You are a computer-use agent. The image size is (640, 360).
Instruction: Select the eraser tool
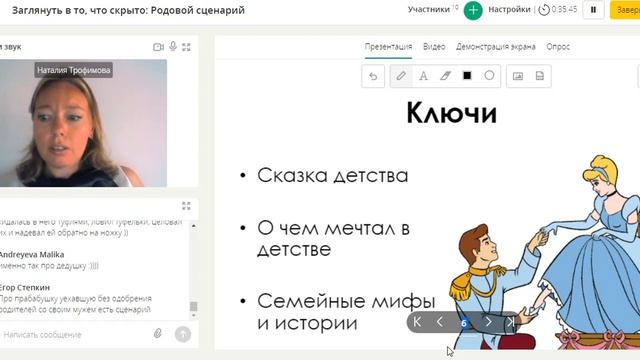click(445, 76)
